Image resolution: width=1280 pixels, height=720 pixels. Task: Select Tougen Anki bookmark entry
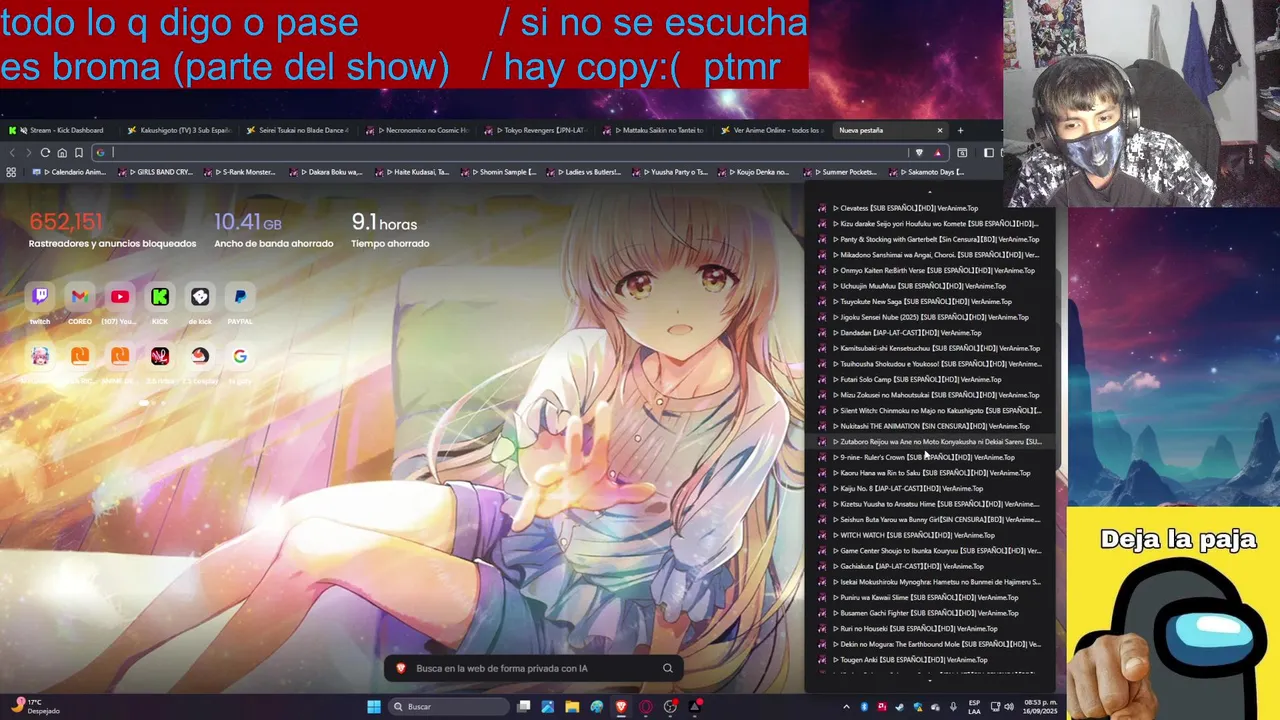930,659
